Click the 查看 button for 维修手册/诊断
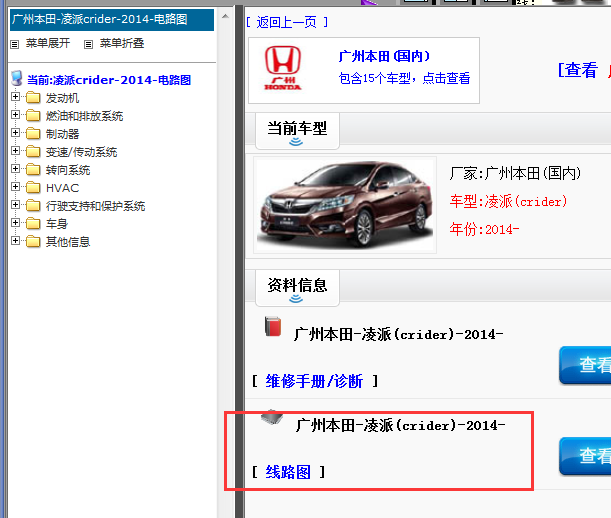611x518 pixels. point(585,365)
